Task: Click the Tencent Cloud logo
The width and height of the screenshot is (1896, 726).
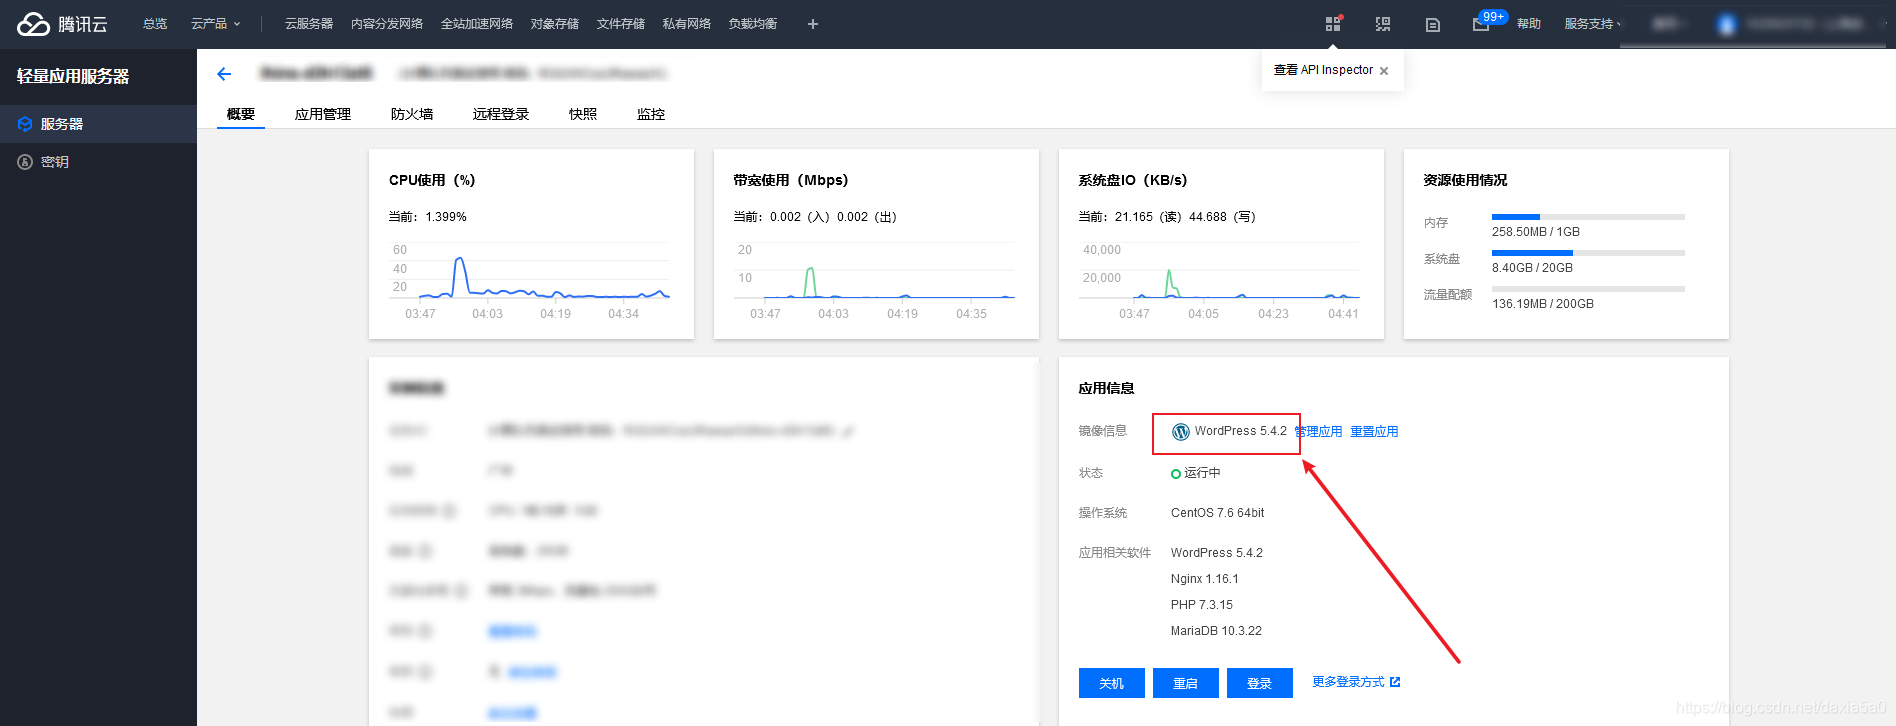Action: coord(62,24)
